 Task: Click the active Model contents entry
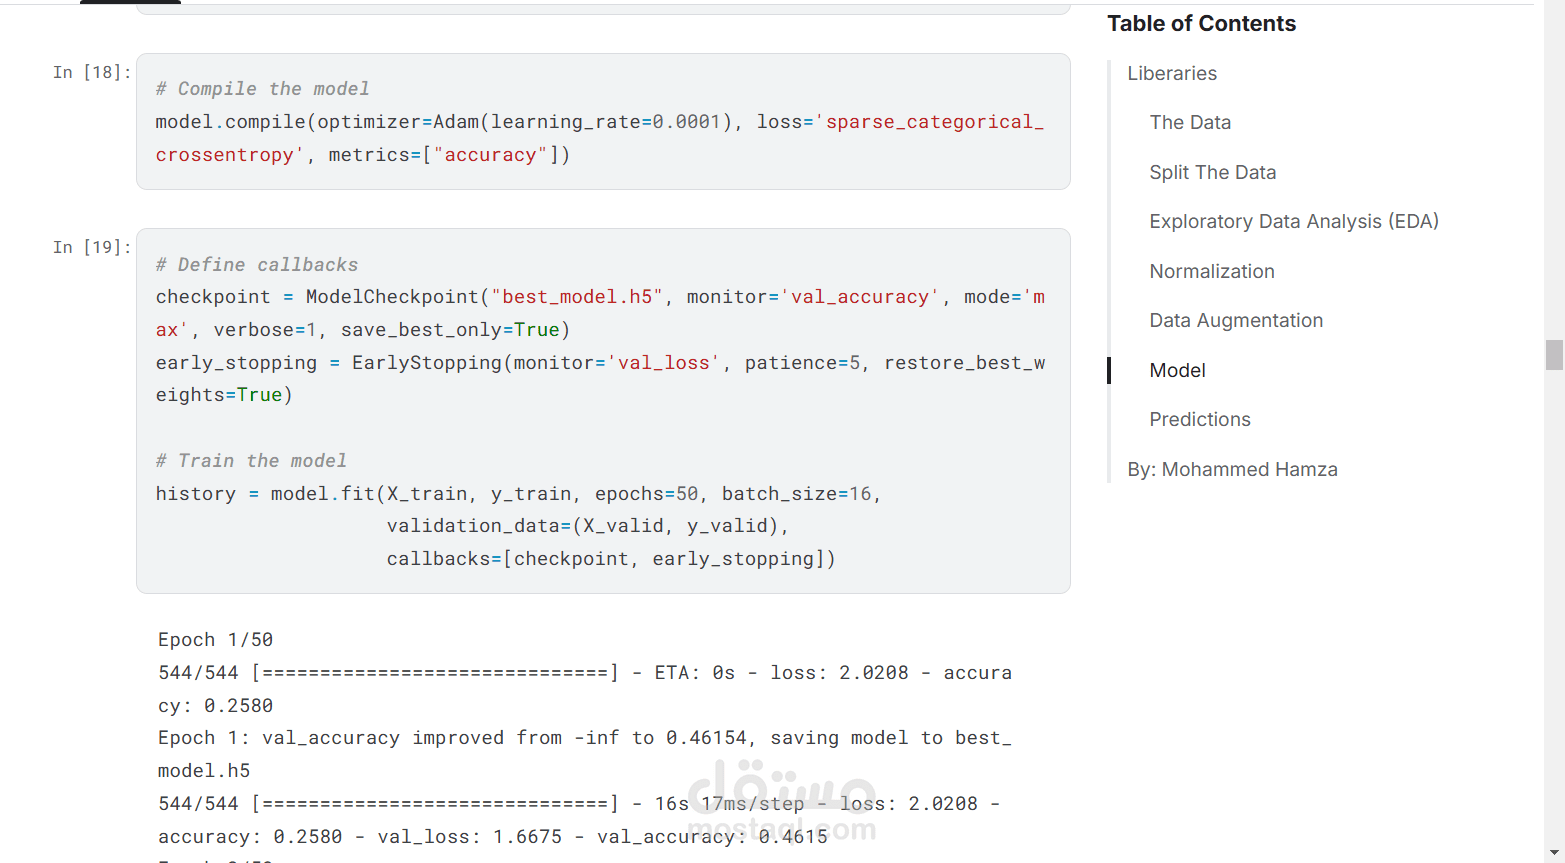1177,370
